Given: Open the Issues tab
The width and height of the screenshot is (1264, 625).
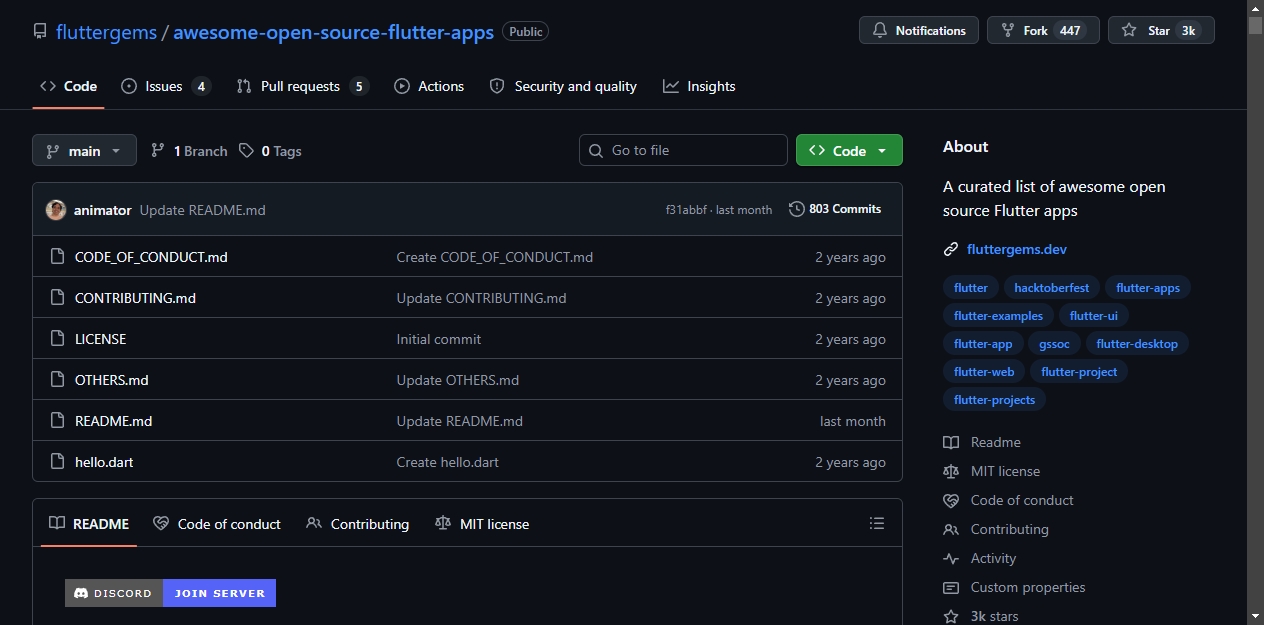Looking at the screenshot, I should pos(166,86).
